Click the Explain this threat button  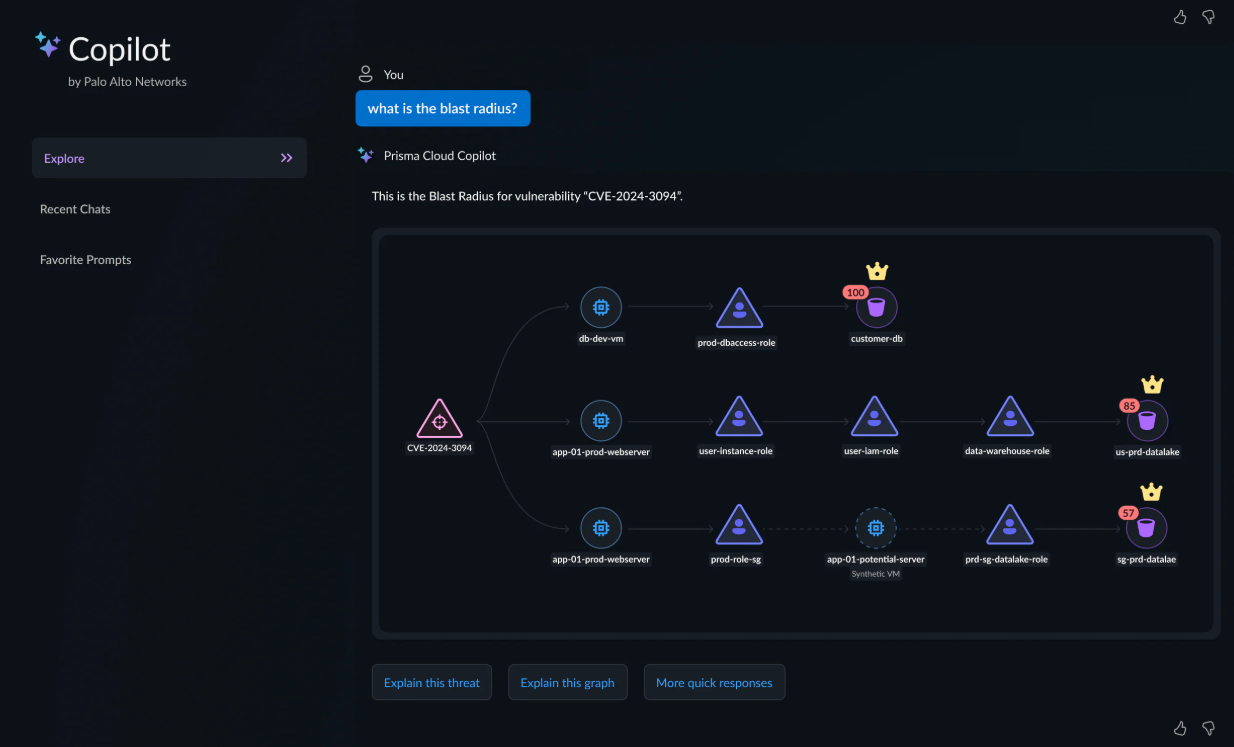pos(432,683)
